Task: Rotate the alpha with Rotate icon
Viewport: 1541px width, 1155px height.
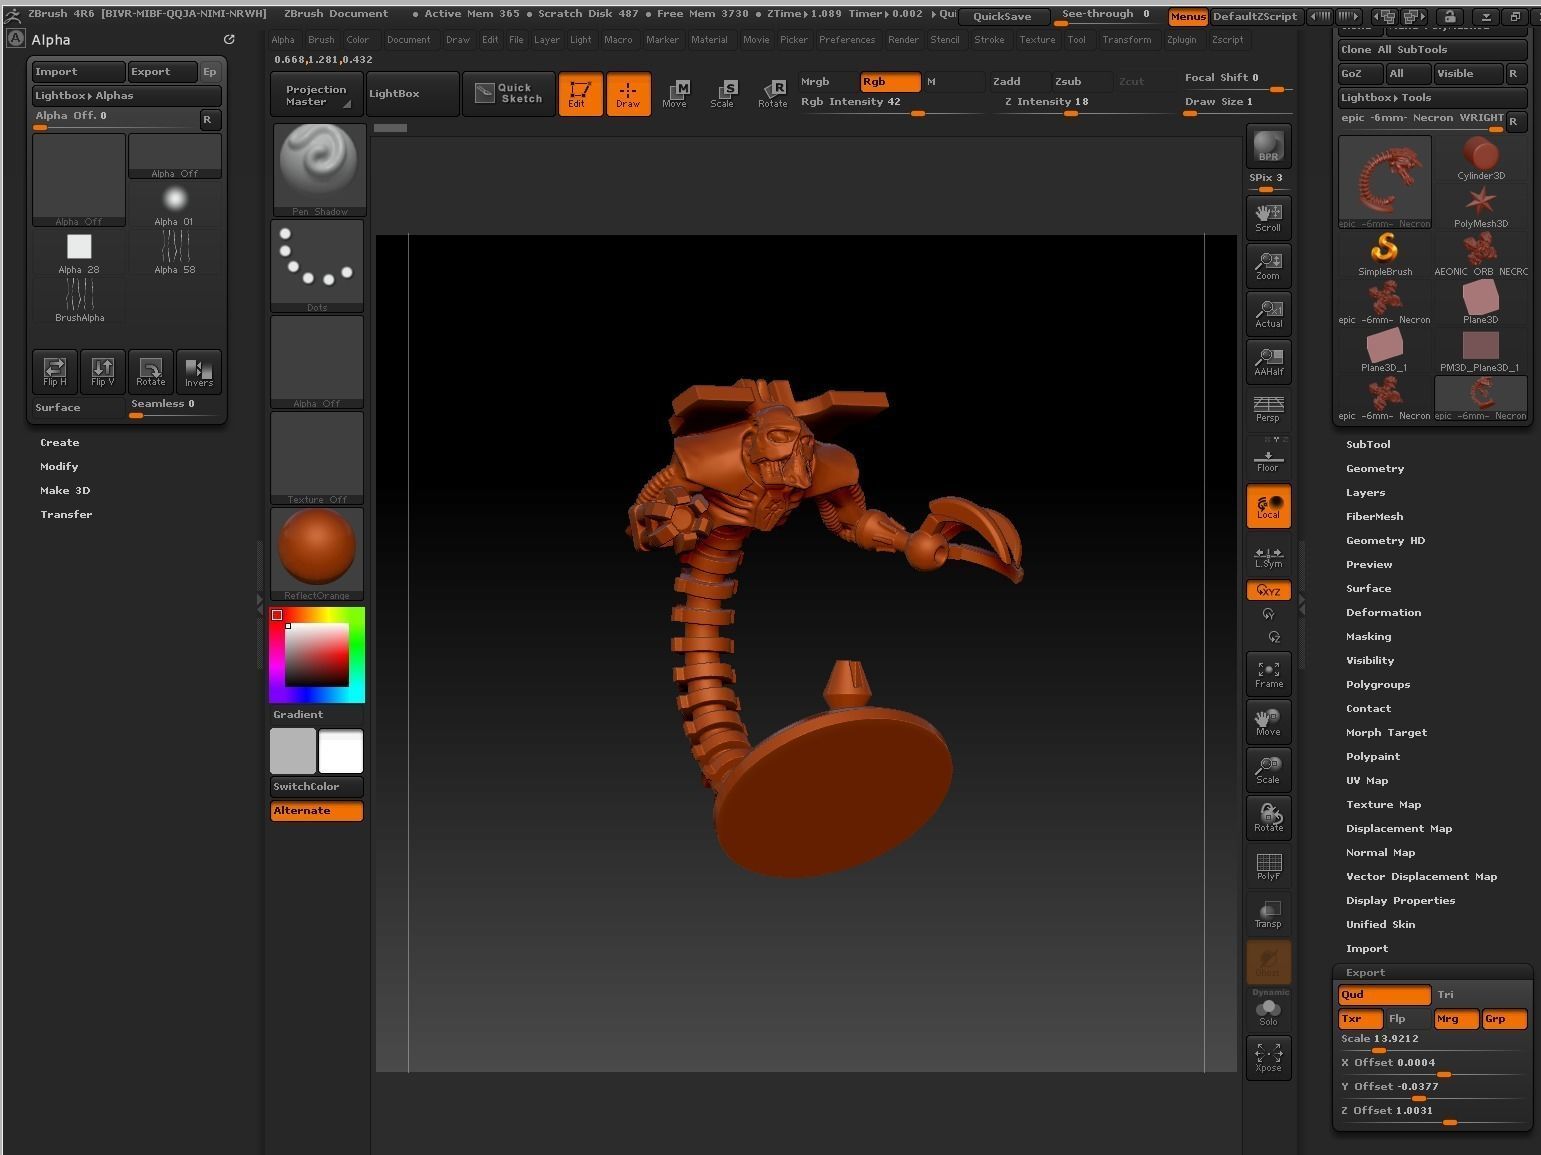Action: coord(151,371)
